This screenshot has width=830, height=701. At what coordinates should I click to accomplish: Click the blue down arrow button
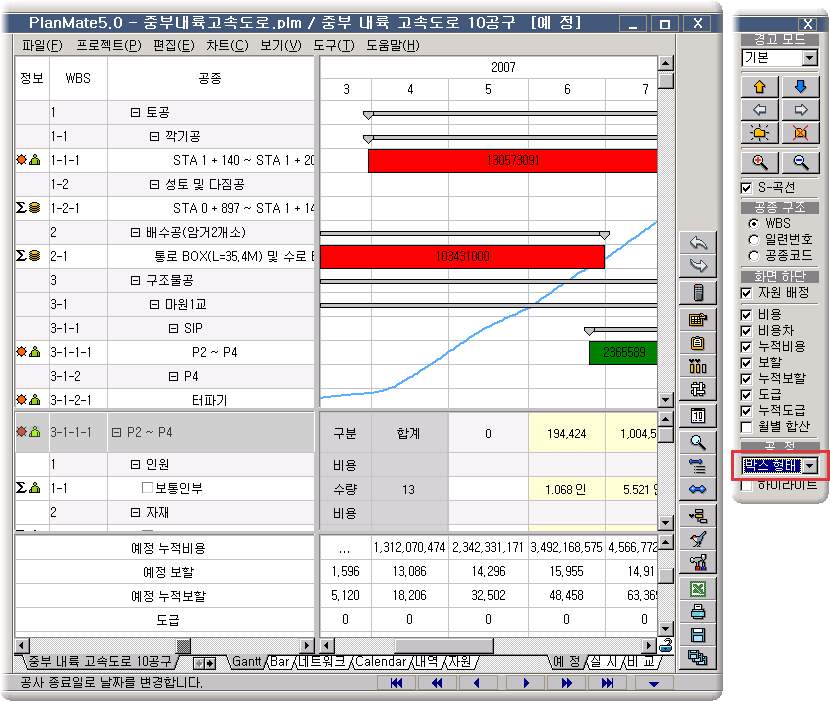point(800,87)
